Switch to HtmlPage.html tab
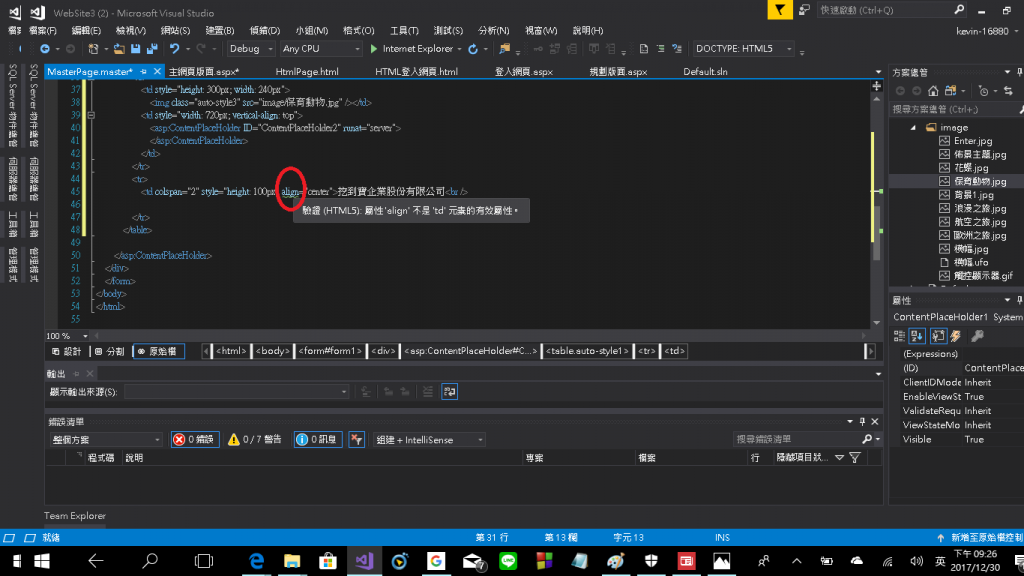This screenshot has width=1024, height=576. coord(307,72)
